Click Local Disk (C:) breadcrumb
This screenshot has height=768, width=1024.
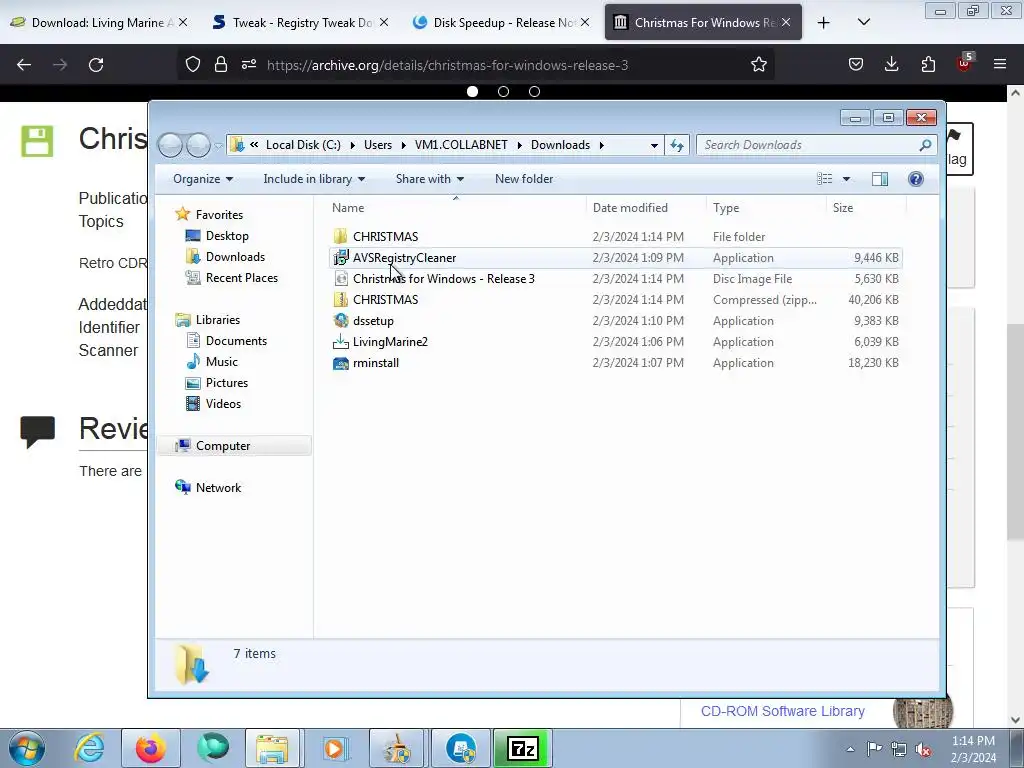(303, 145)
